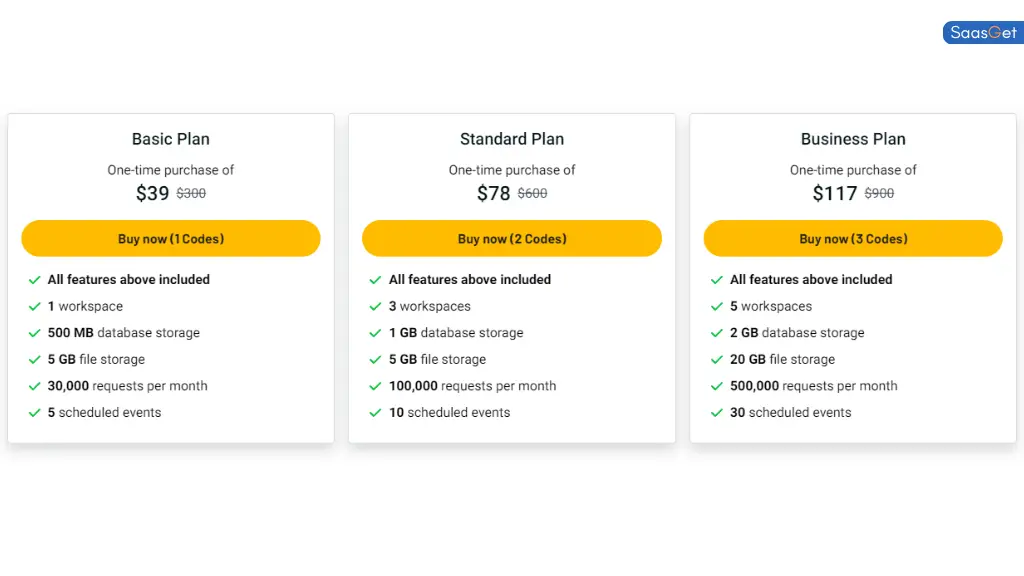The image size is (1024, 576).
Task: Click the checkmark next to 30 scheduled events
Action: [718, 412]
